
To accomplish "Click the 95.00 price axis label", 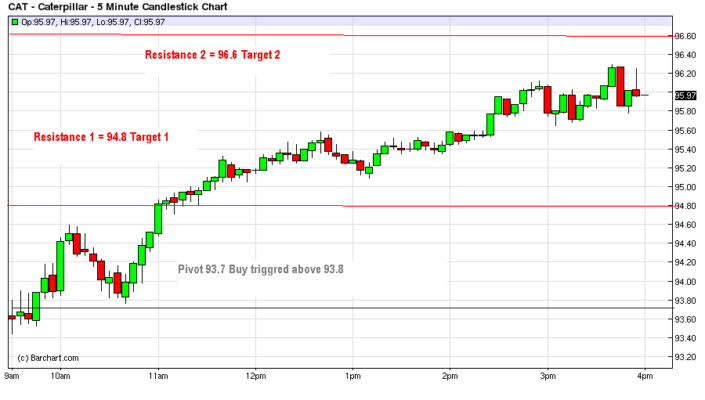I will pos(685,187).
